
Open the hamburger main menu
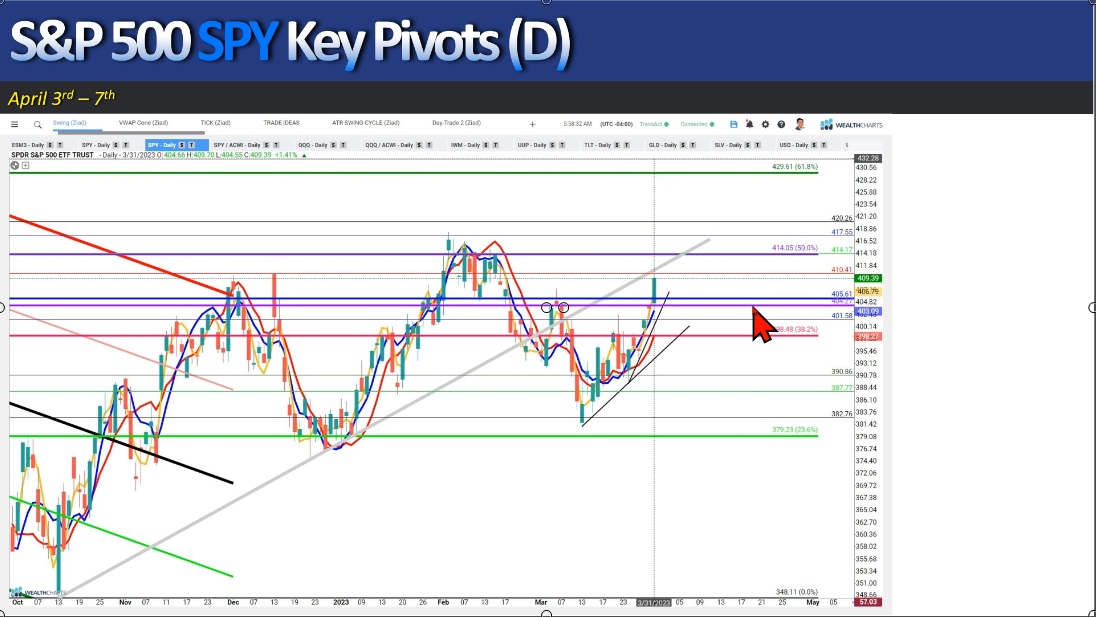point(15,124)
